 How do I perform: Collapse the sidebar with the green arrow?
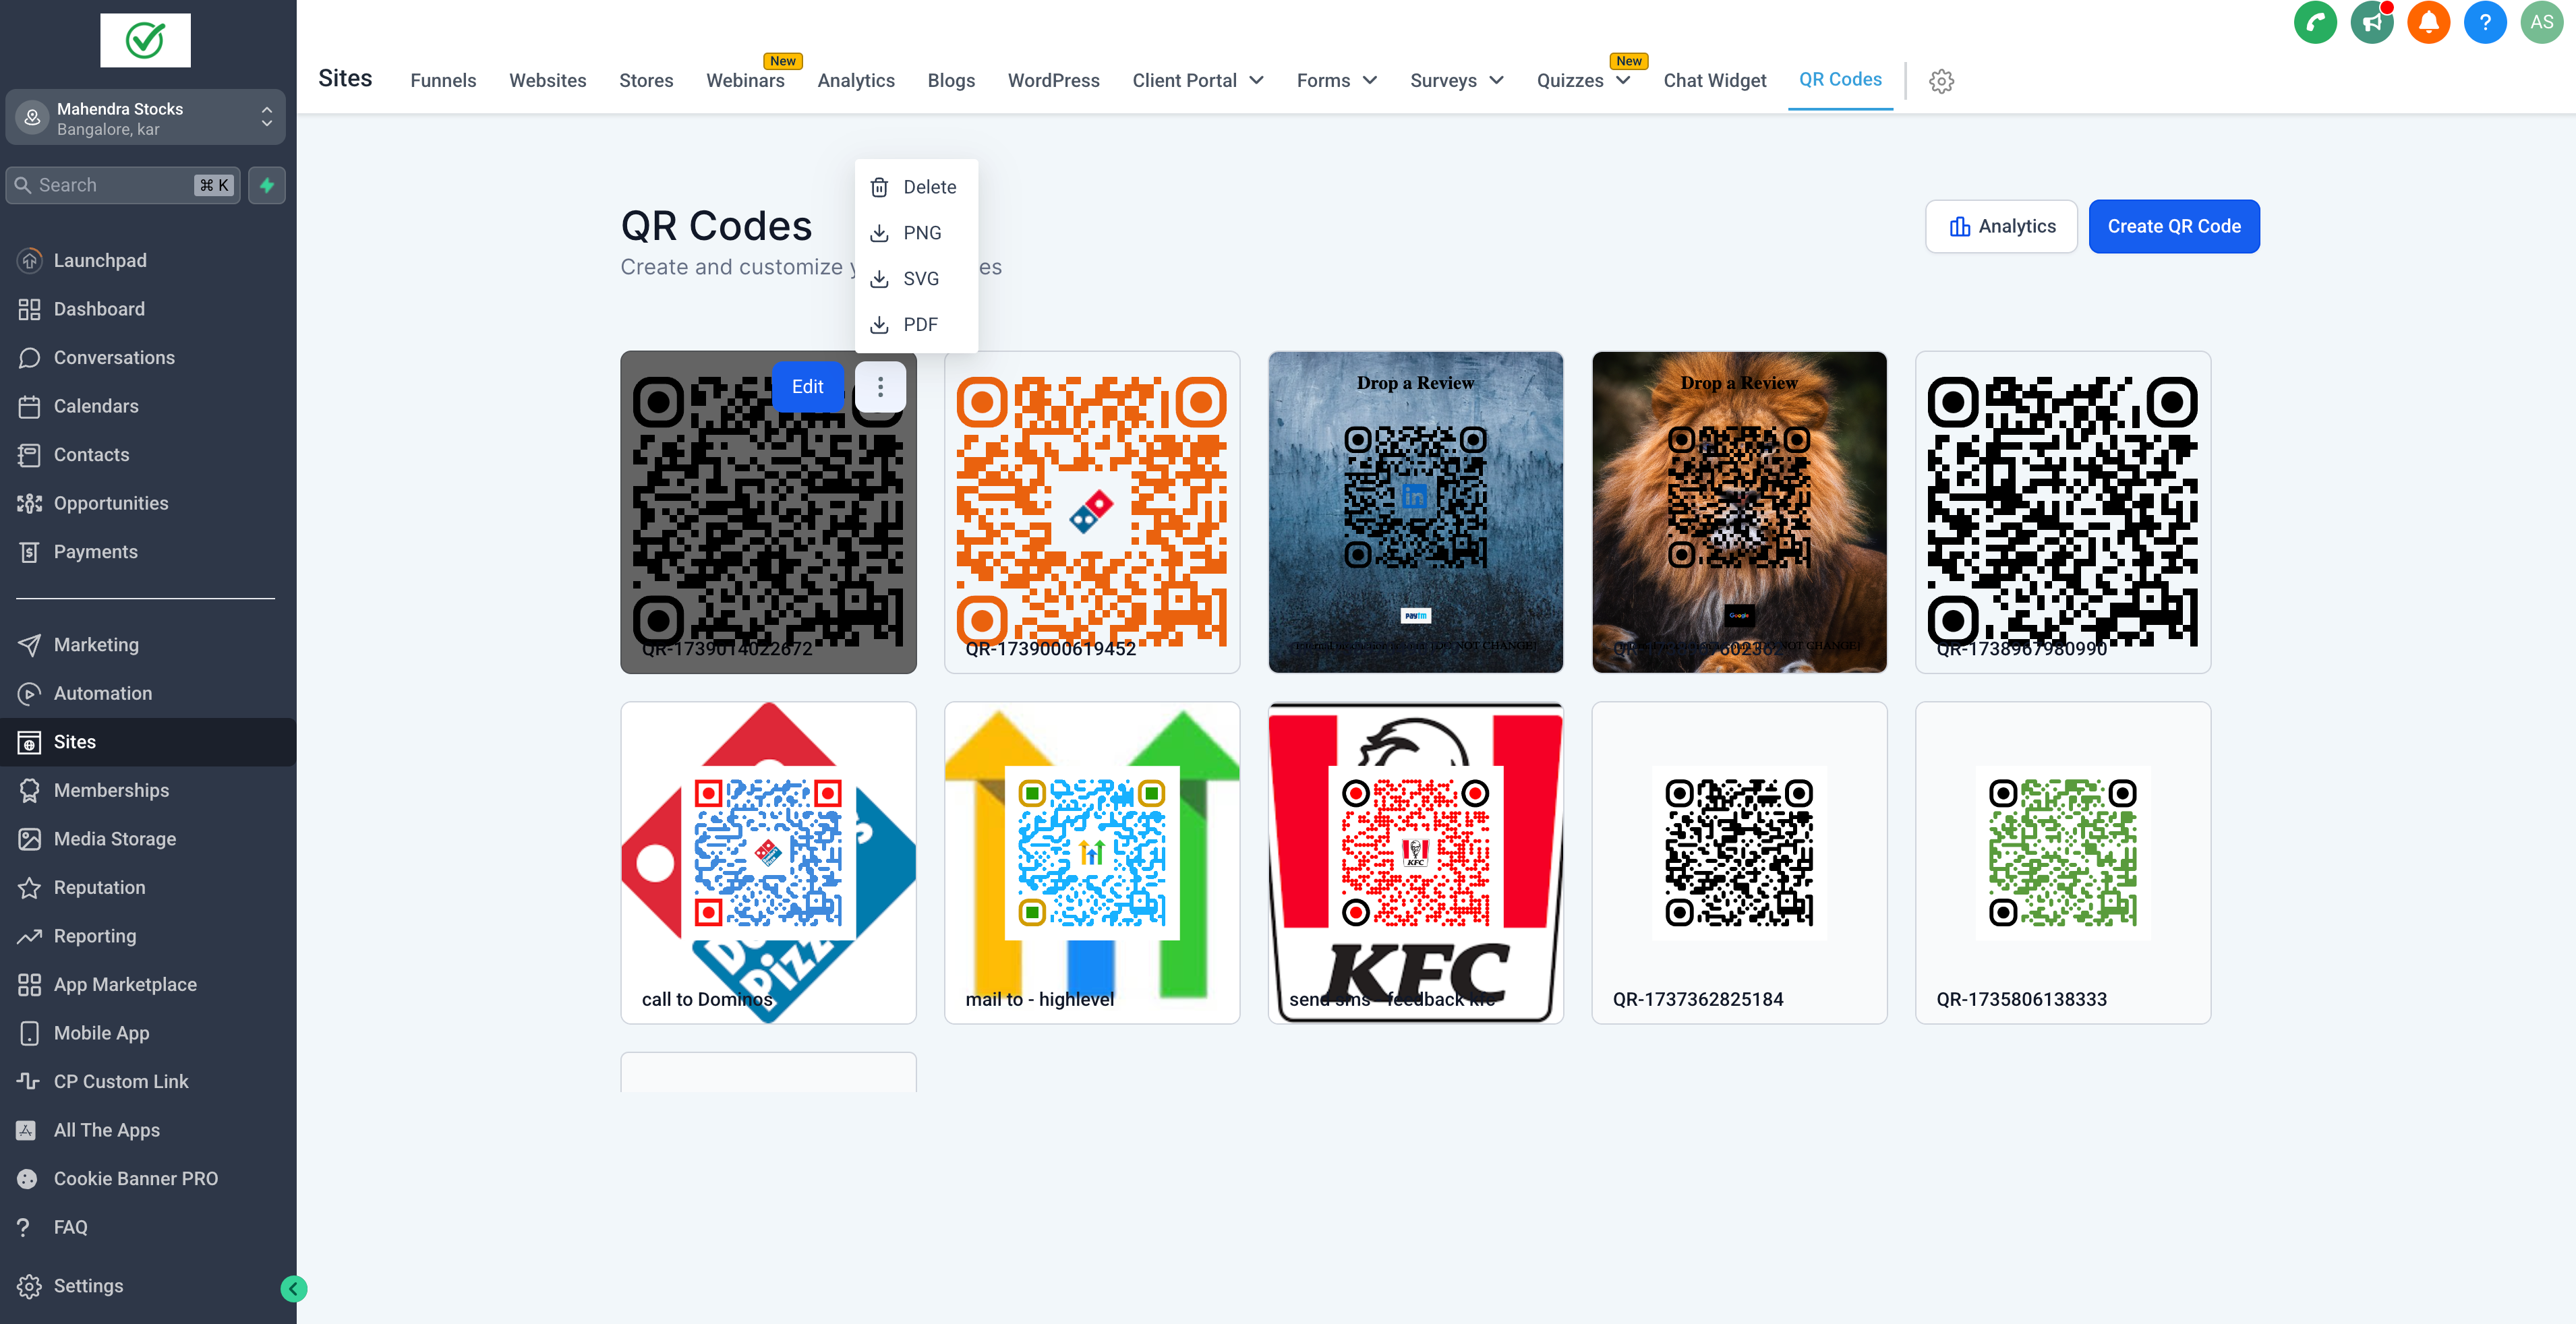tap(293, 1288)
